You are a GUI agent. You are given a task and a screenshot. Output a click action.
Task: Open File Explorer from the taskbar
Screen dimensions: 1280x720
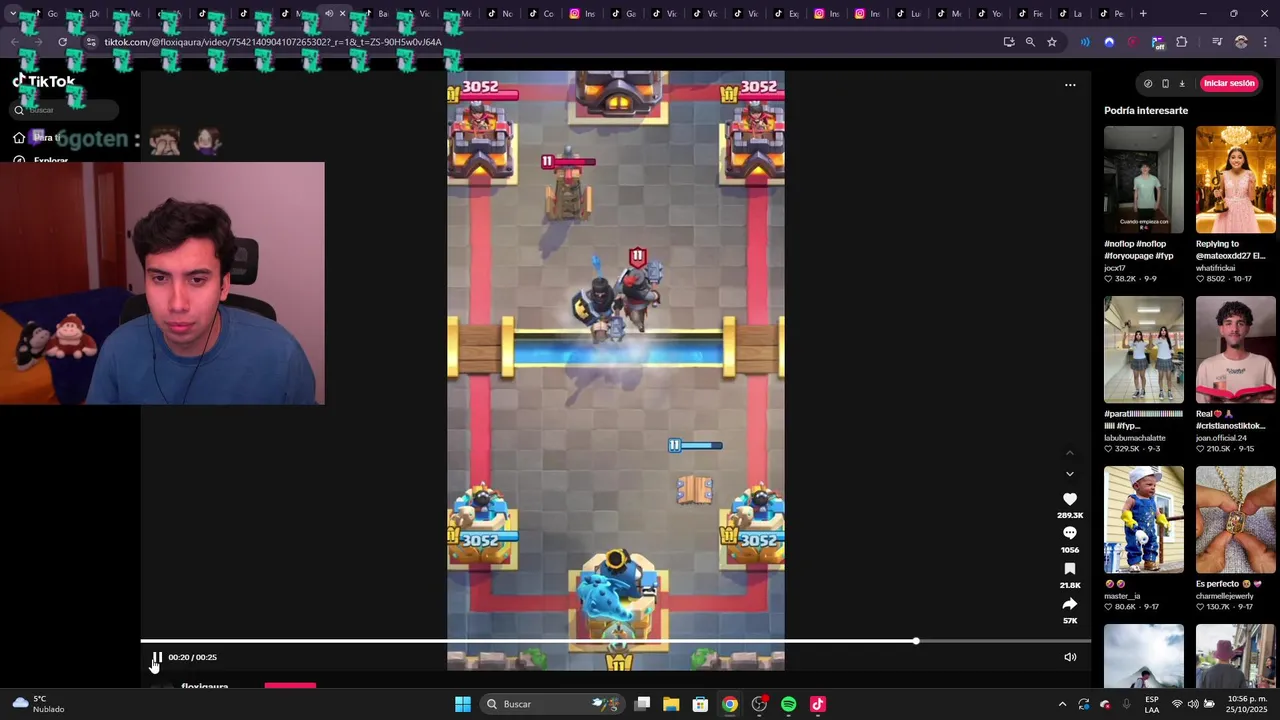click(671, 704)
